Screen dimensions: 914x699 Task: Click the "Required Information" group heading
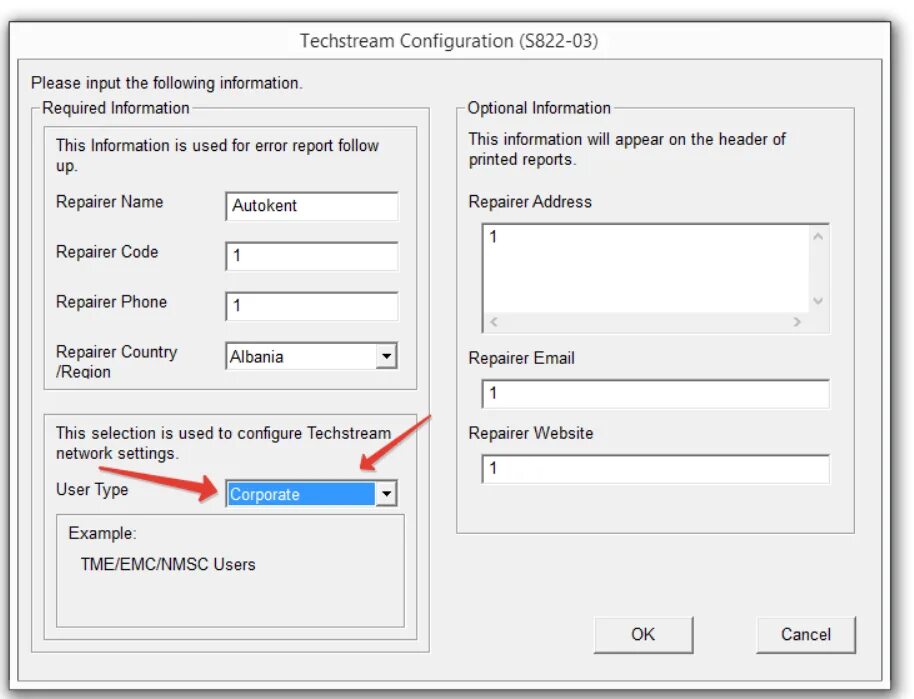[x=115, y=108]
